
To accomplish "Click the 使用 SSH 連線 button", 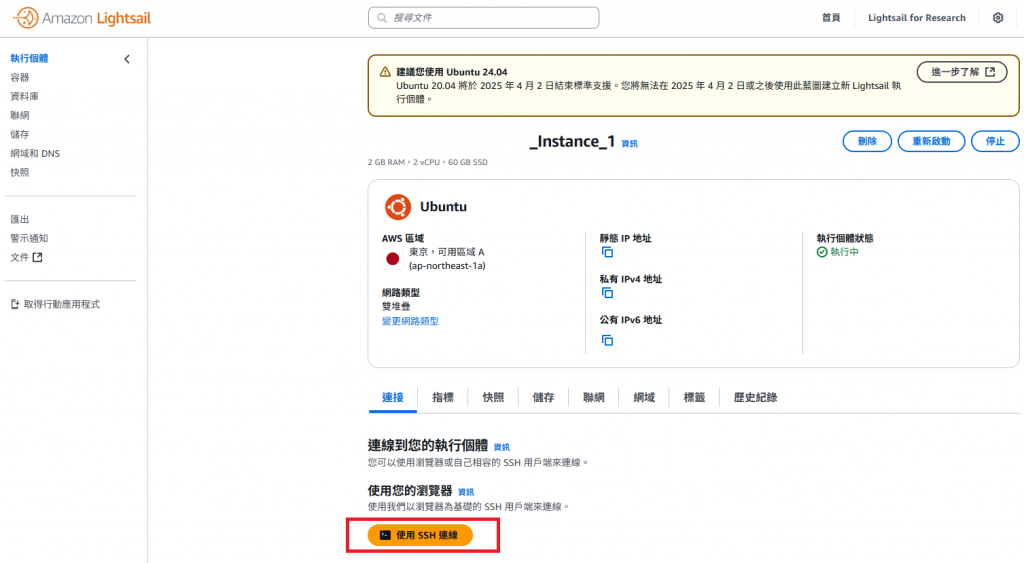I will pyautogui.click(x=420, y=535).
